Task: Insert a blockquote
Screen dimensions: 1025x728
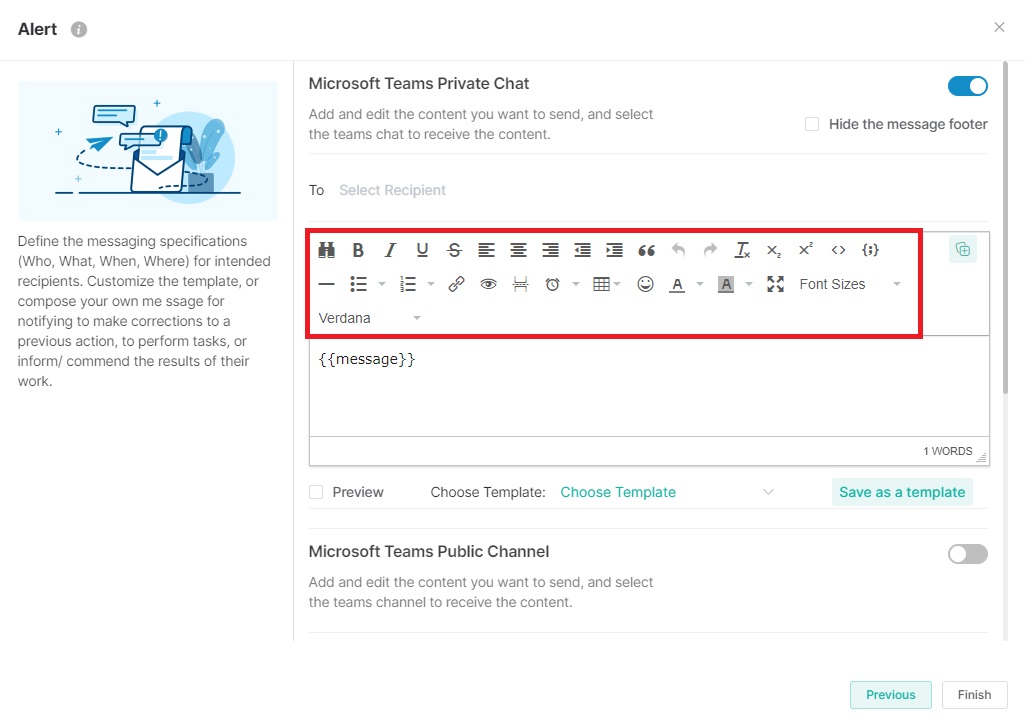Action: coord(646,250)
